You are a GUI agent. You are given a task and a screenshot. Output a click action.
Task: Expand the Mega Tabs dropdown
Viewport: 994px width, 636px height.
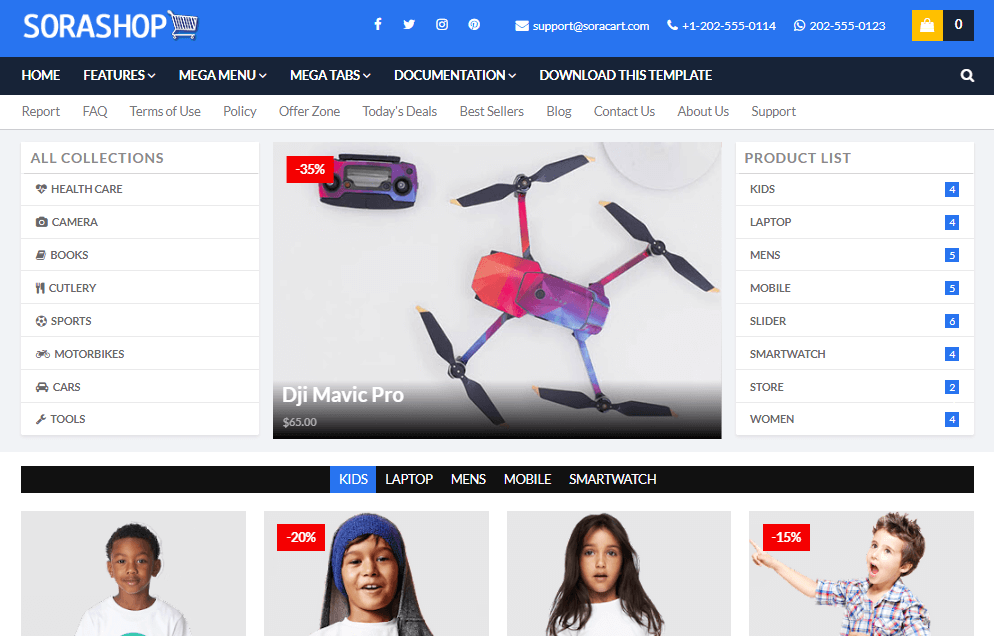[330, 75]
